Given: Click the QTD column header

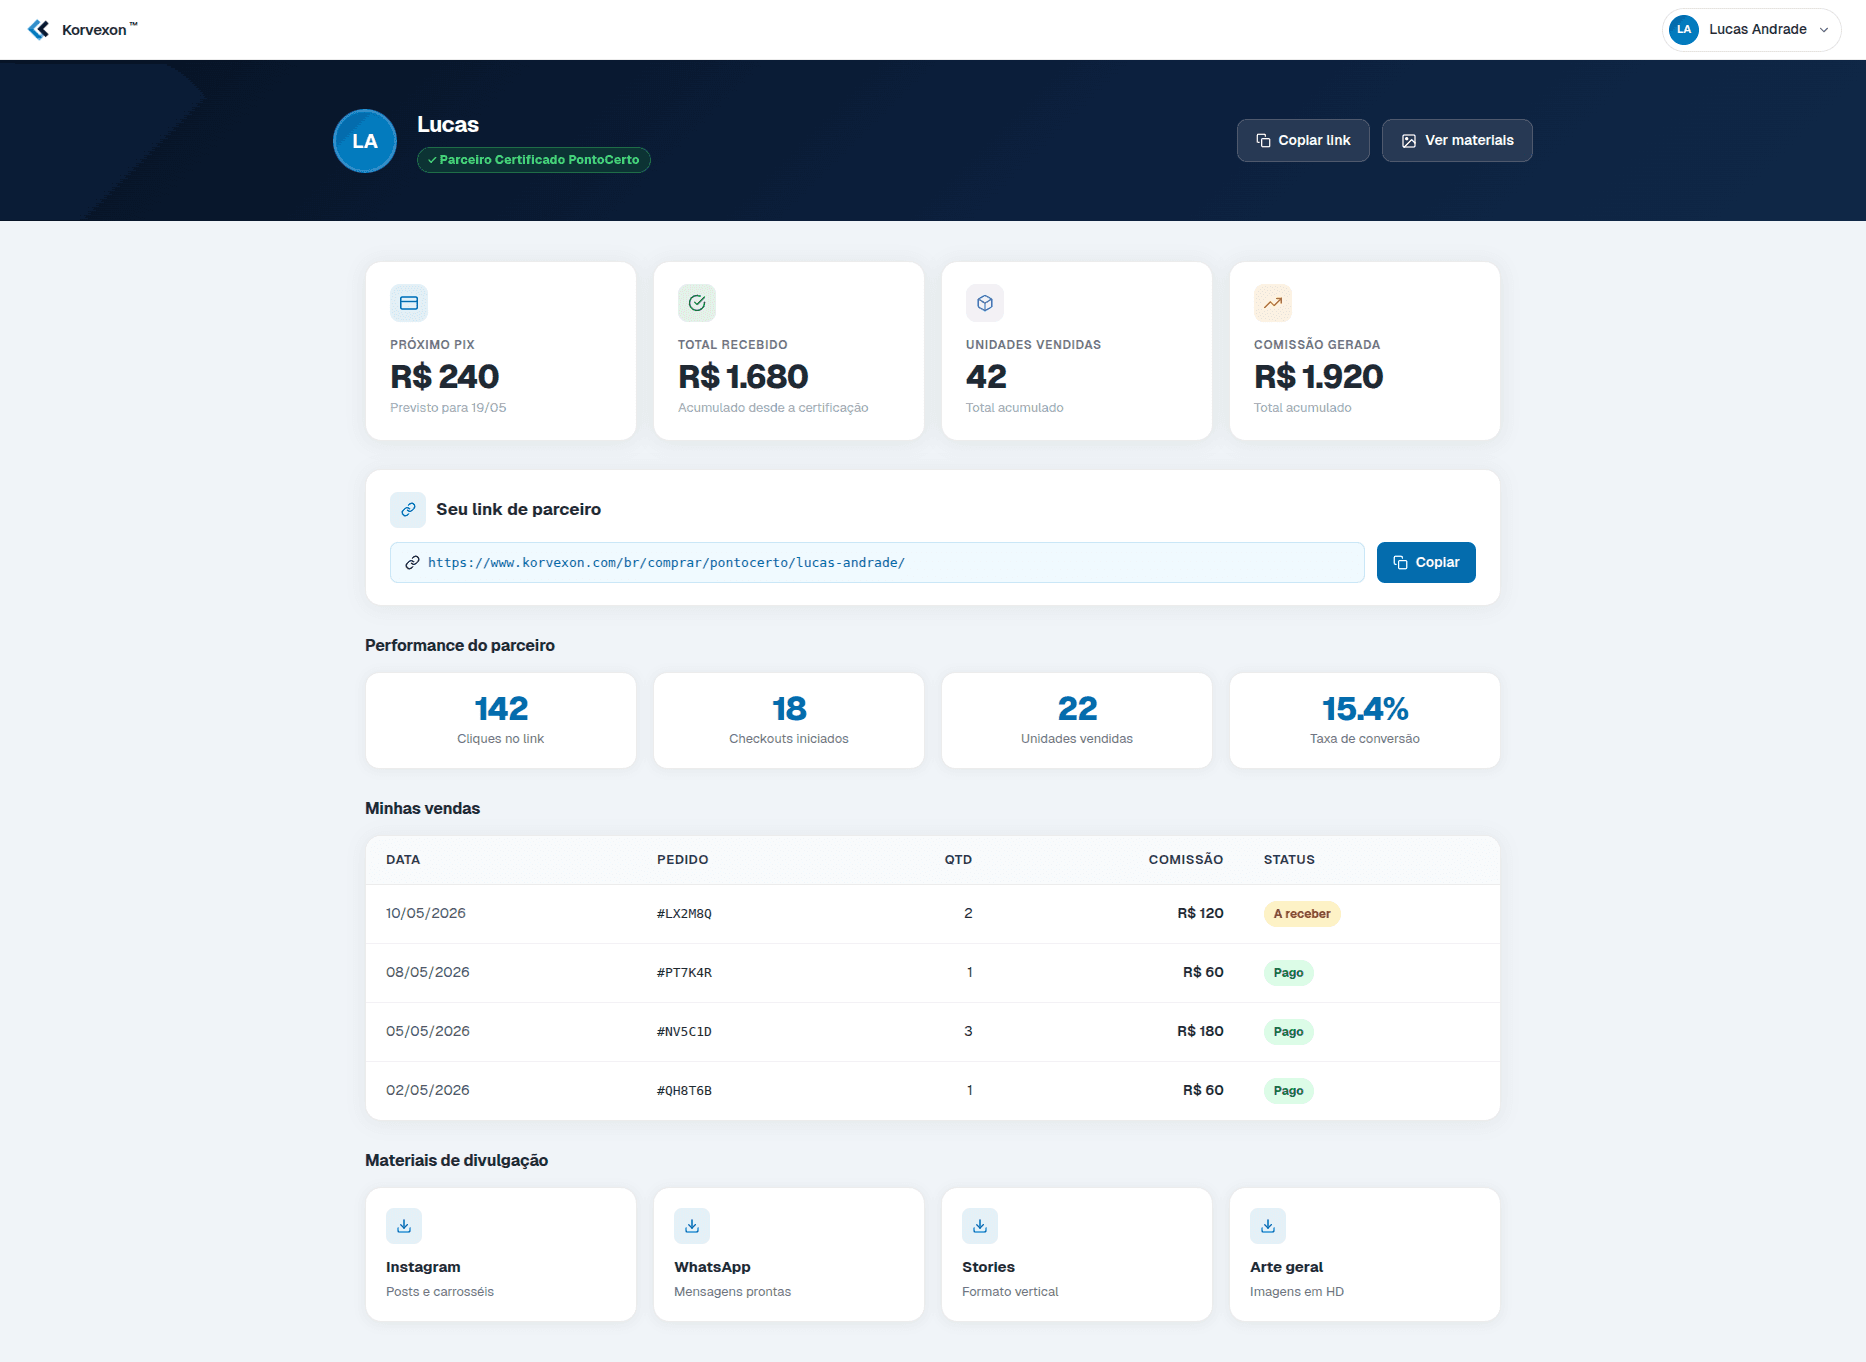Looking at the screenshot, I should (x=958, y=859).
